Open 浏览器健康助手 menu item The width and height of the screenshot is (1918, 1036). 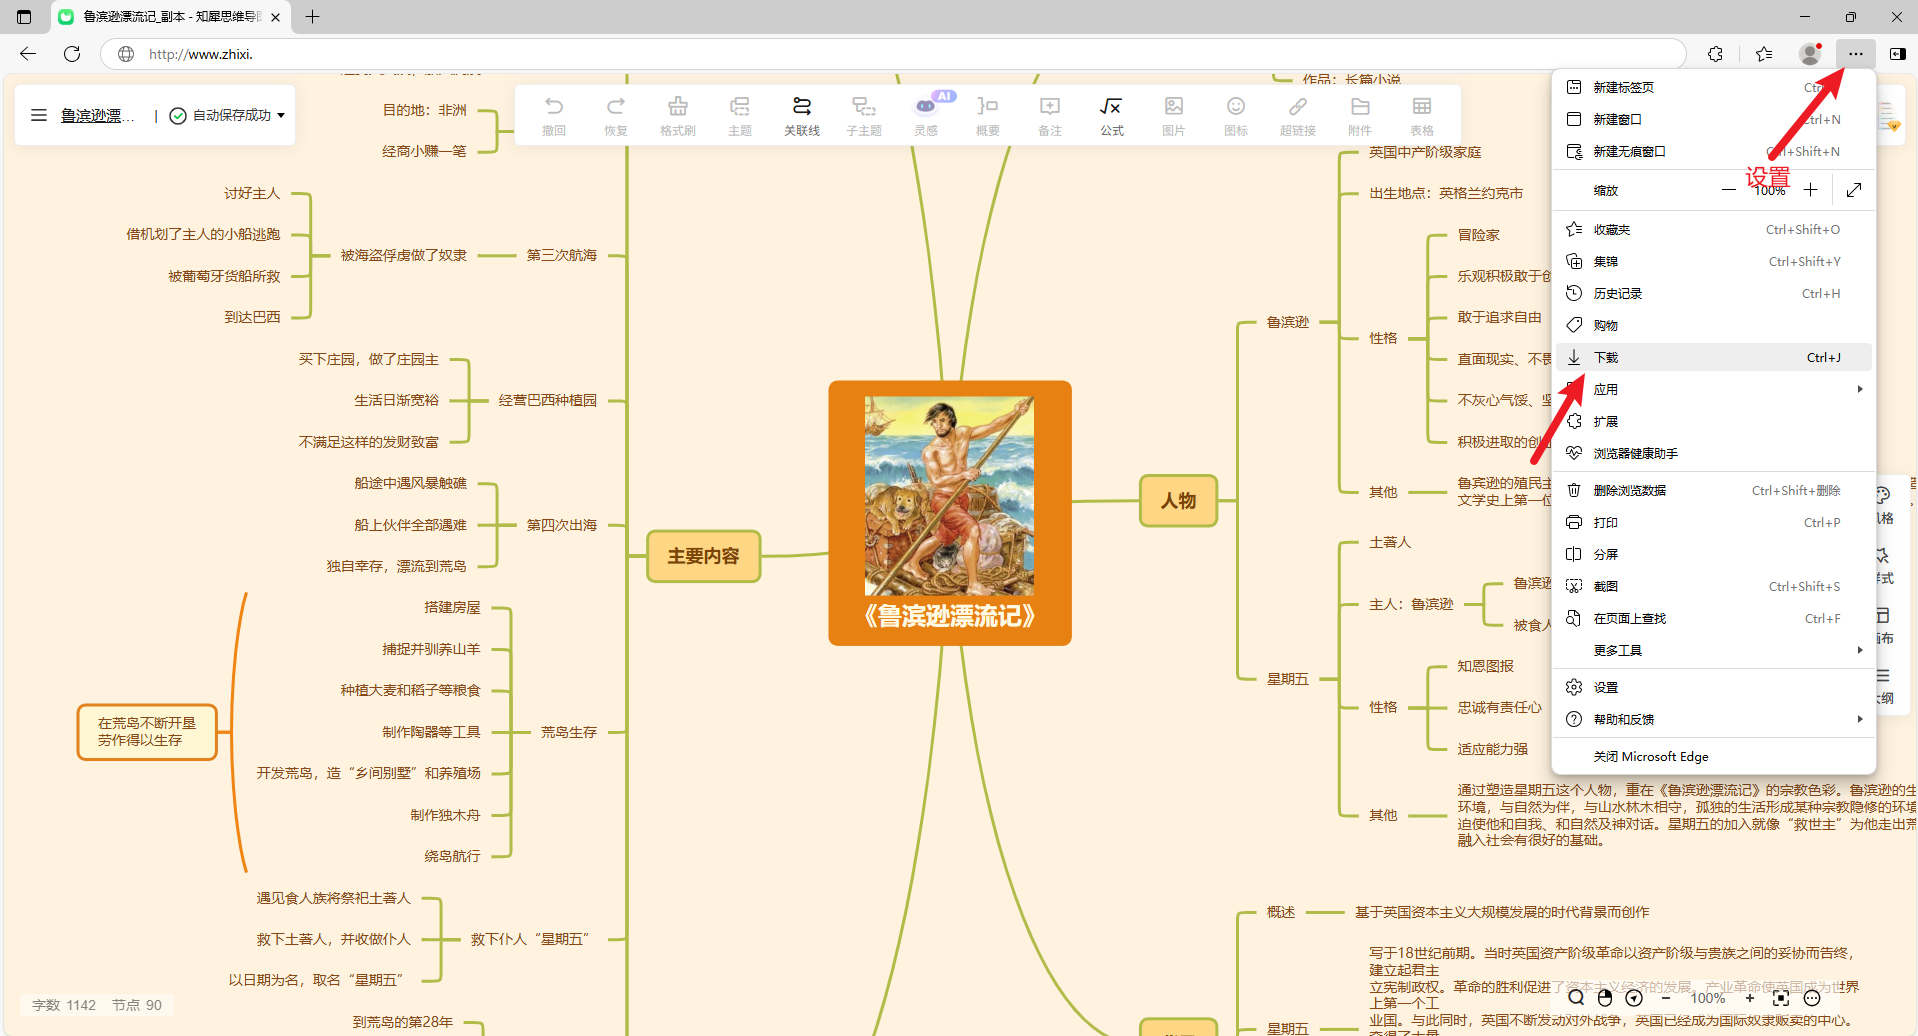(1714, 453)
